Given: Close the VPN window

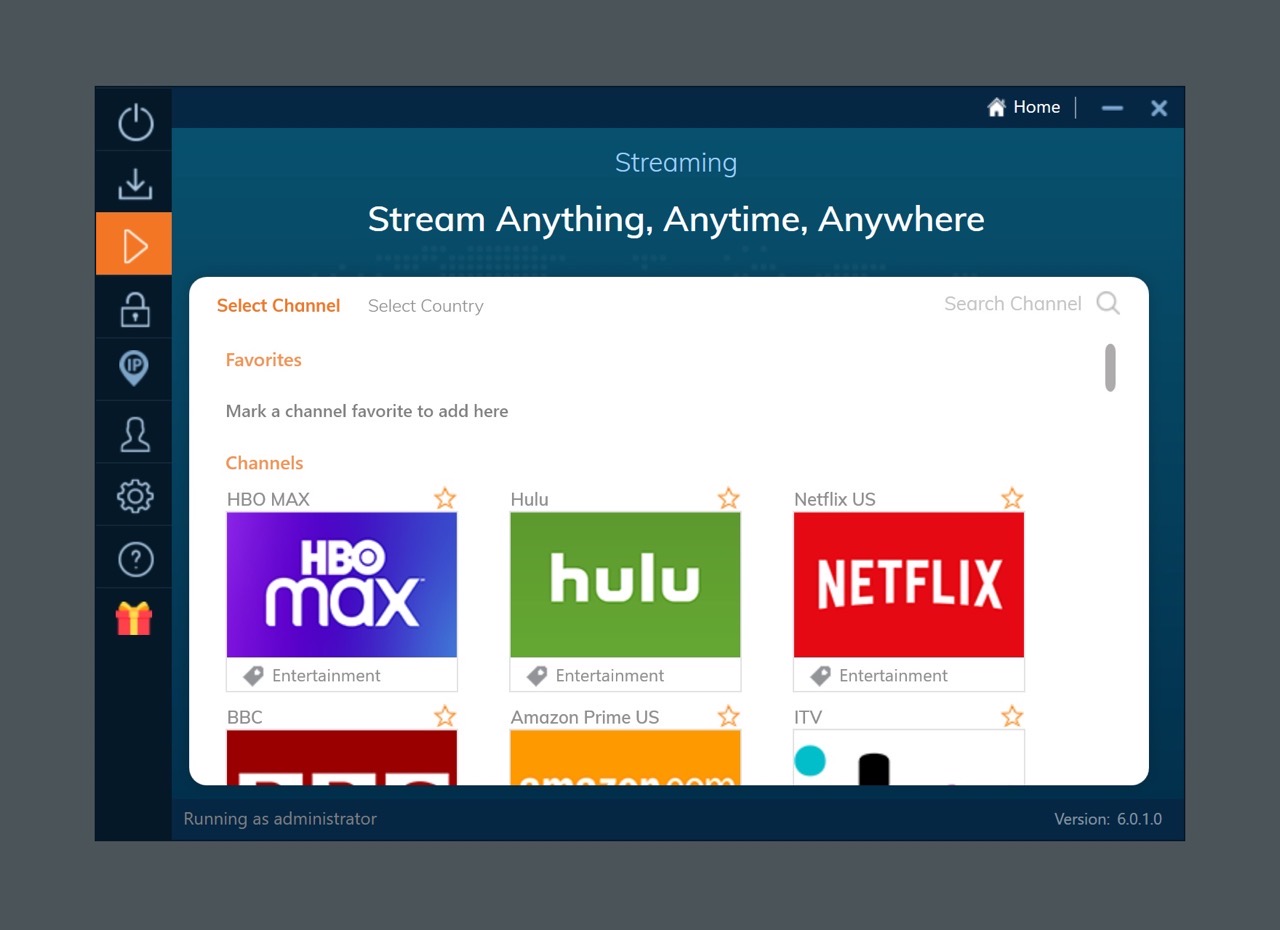Looking at the screenshot, I should tap(1159, 108).
